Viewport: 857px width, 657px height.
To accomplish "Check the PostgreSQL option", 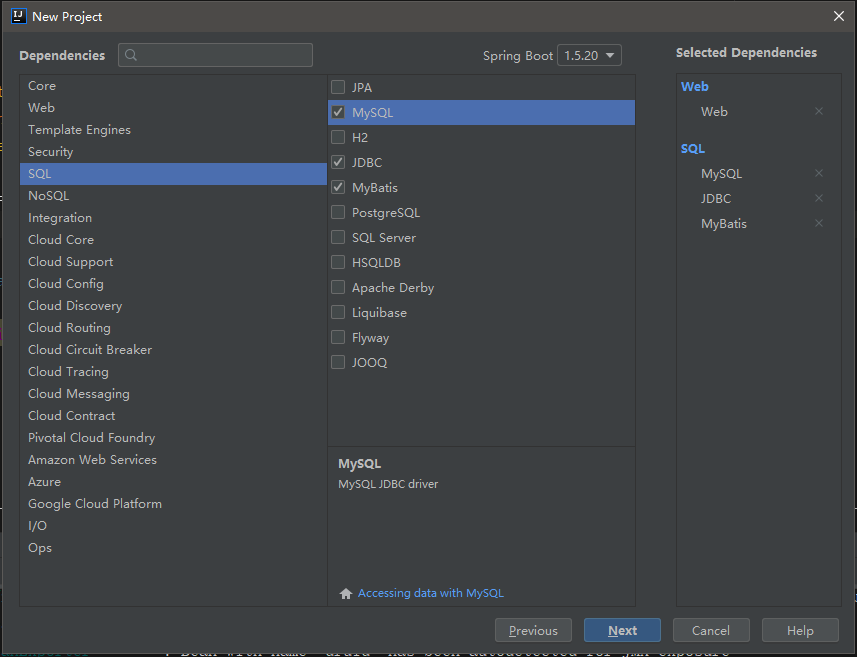I will click(x=338, y=212).
